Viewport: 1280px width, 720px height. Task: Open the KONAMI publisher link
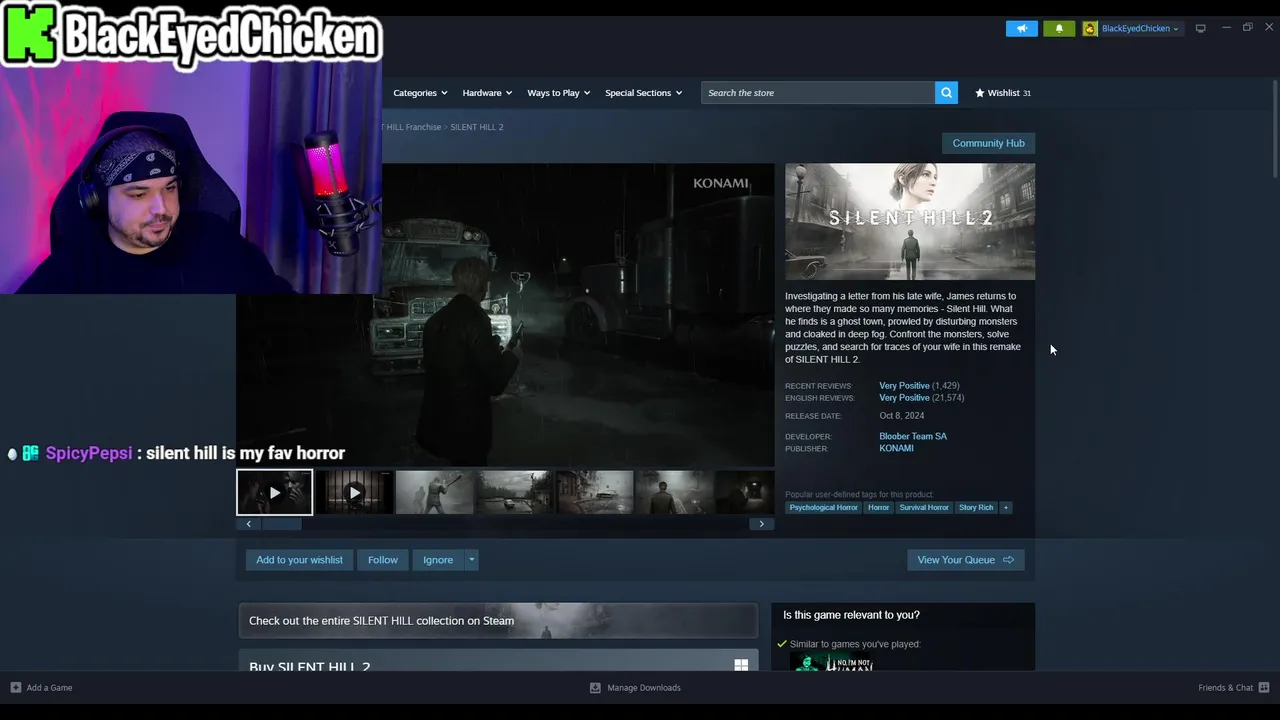click(x=896, y=448)
